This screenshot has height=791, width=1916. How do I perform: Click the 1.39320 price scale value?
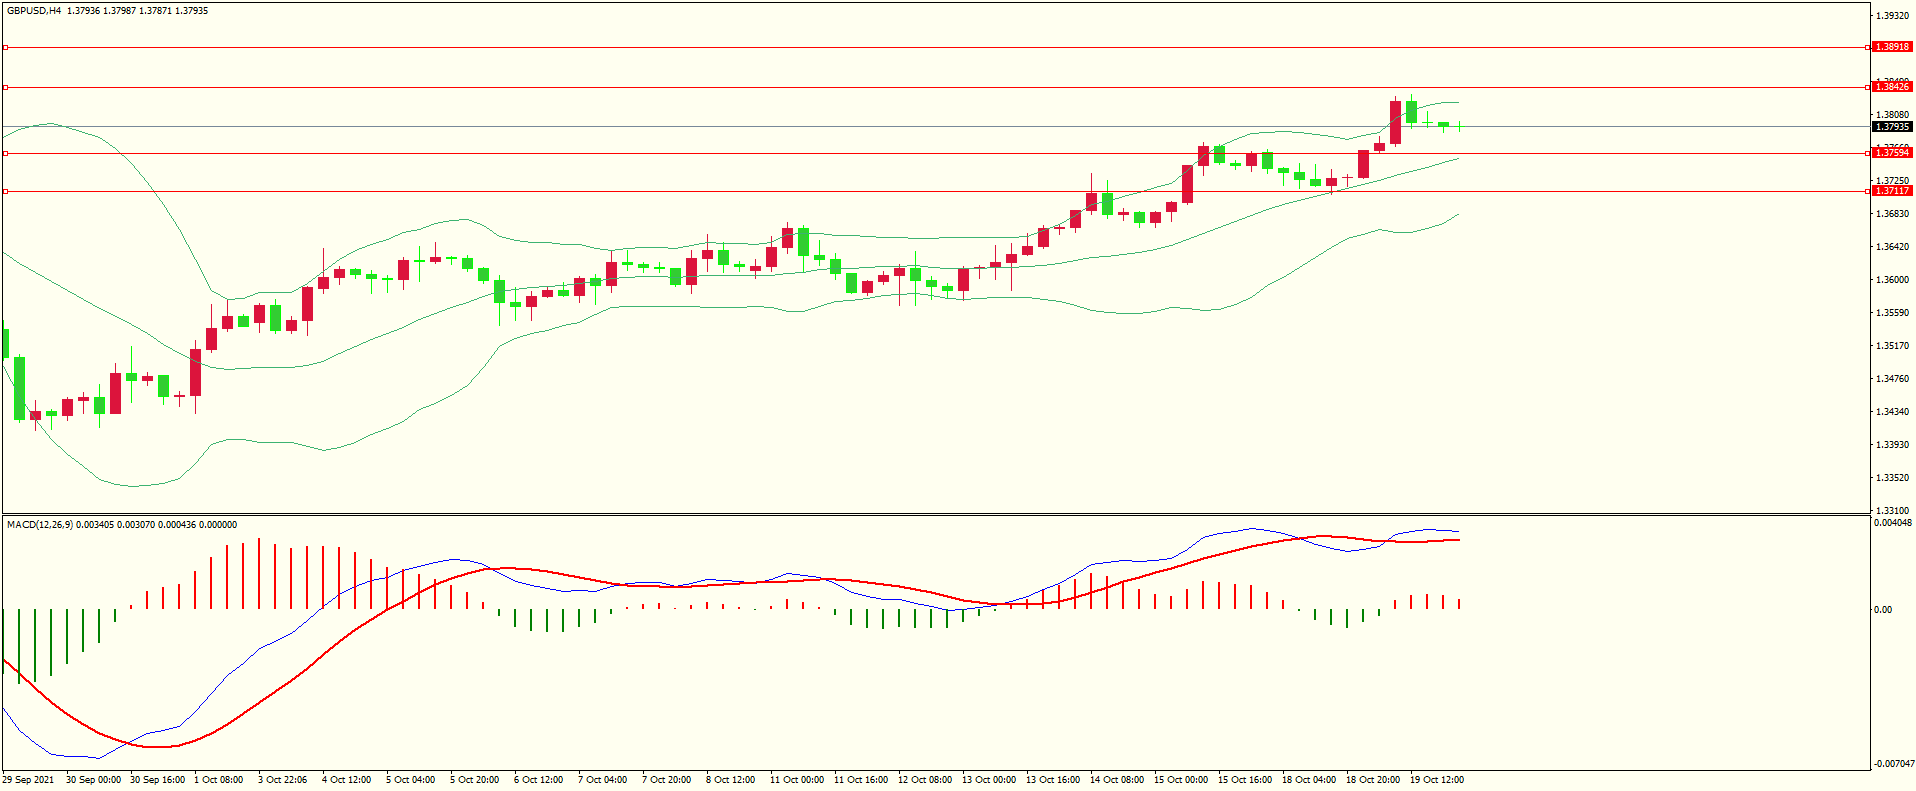tap(1892, 16)
